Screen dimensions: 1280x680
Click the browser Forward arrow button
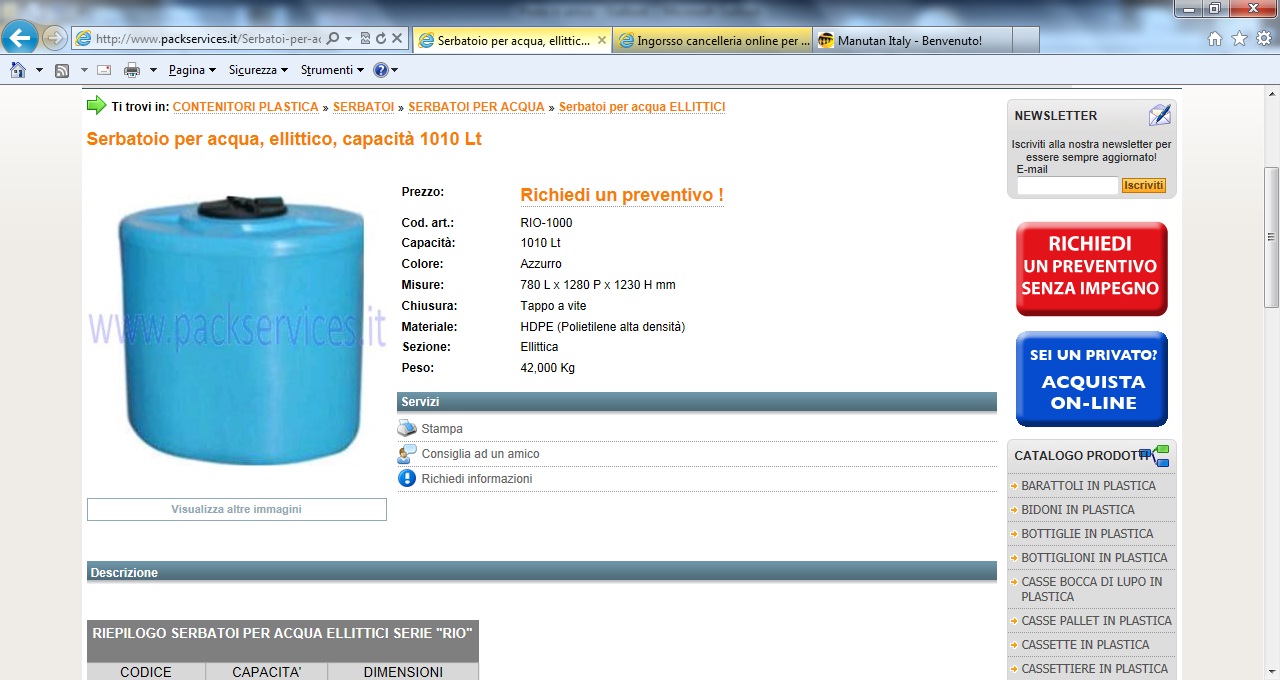[55, 39]
